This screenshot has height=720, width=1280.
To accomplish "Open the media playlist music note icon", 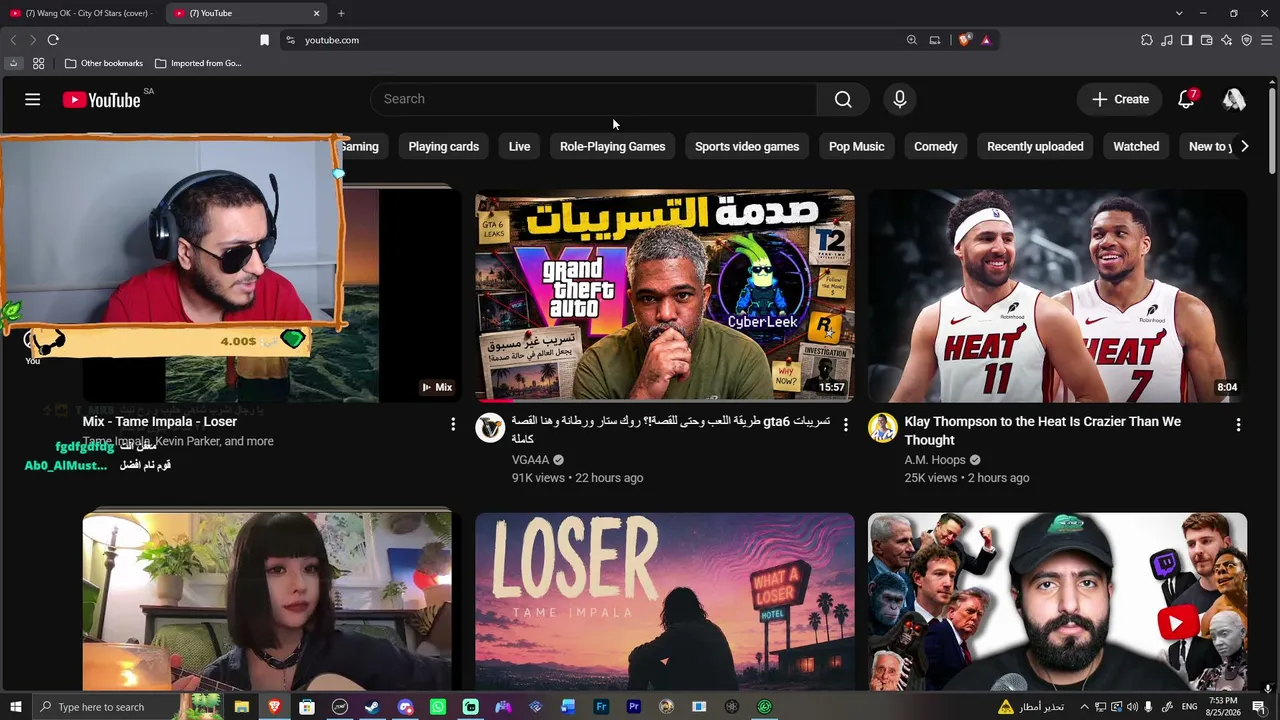I will (x=1167, y=40).
